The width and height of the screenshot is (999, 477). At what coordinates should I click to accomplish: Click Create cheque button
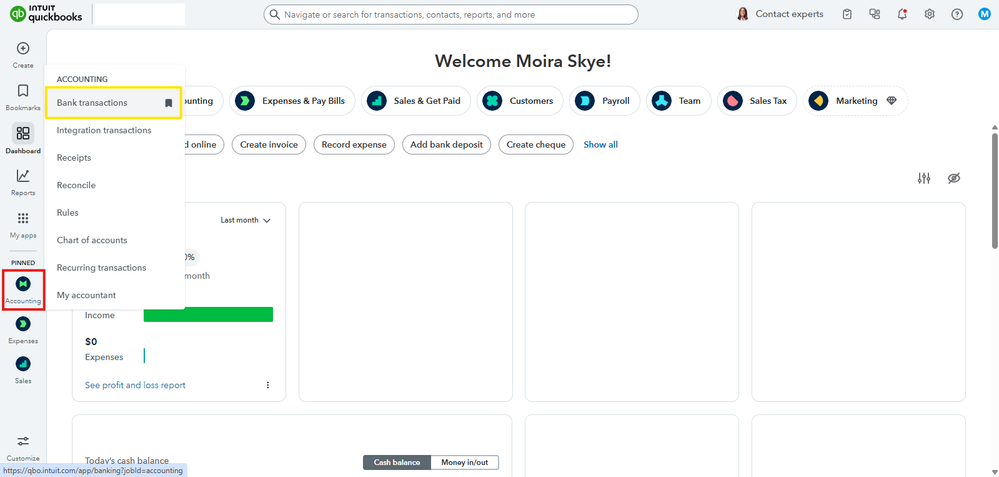[536, 145]
